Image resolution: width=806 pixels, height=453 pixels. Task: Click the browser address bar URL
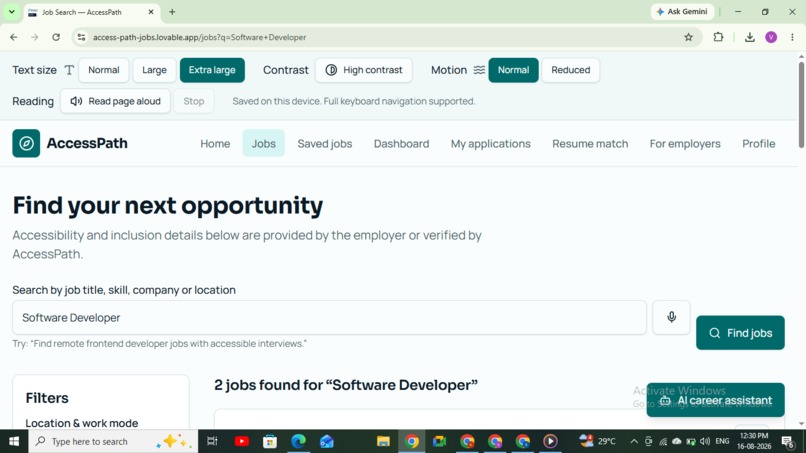point(199,37)
